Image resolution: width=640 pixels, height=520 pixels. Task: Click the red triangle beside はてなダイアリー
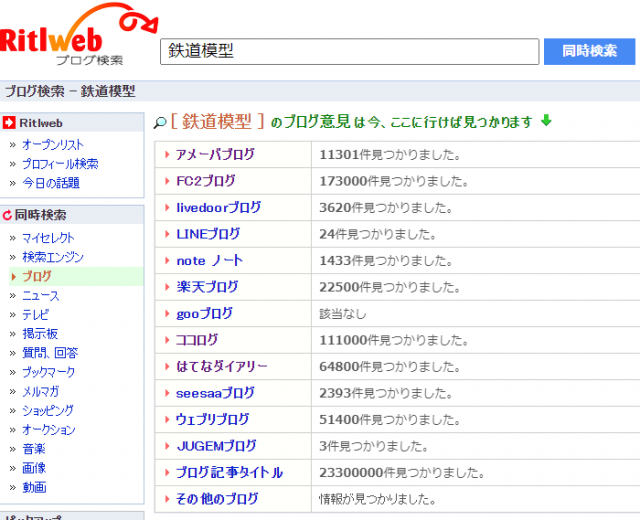tap(167, 367)
